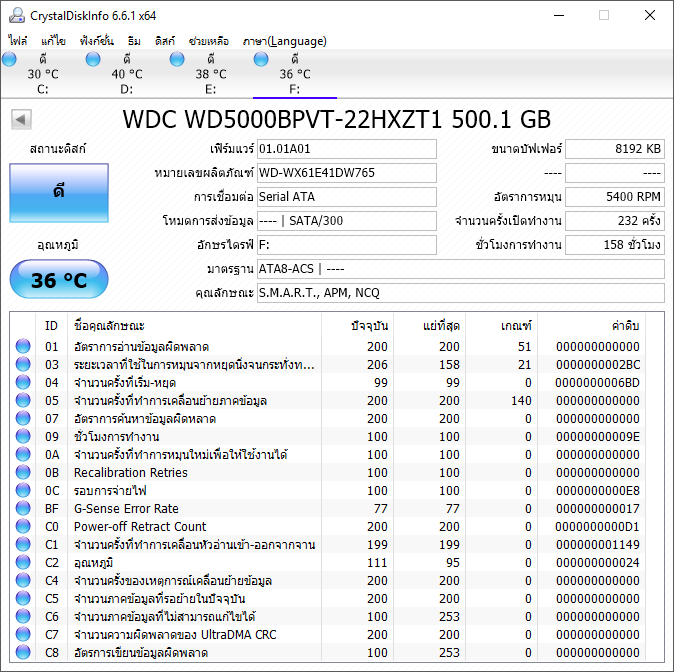This screenshot has height=672, width=674.
Task: Click status orb for attribute 09
Action: 23,436
